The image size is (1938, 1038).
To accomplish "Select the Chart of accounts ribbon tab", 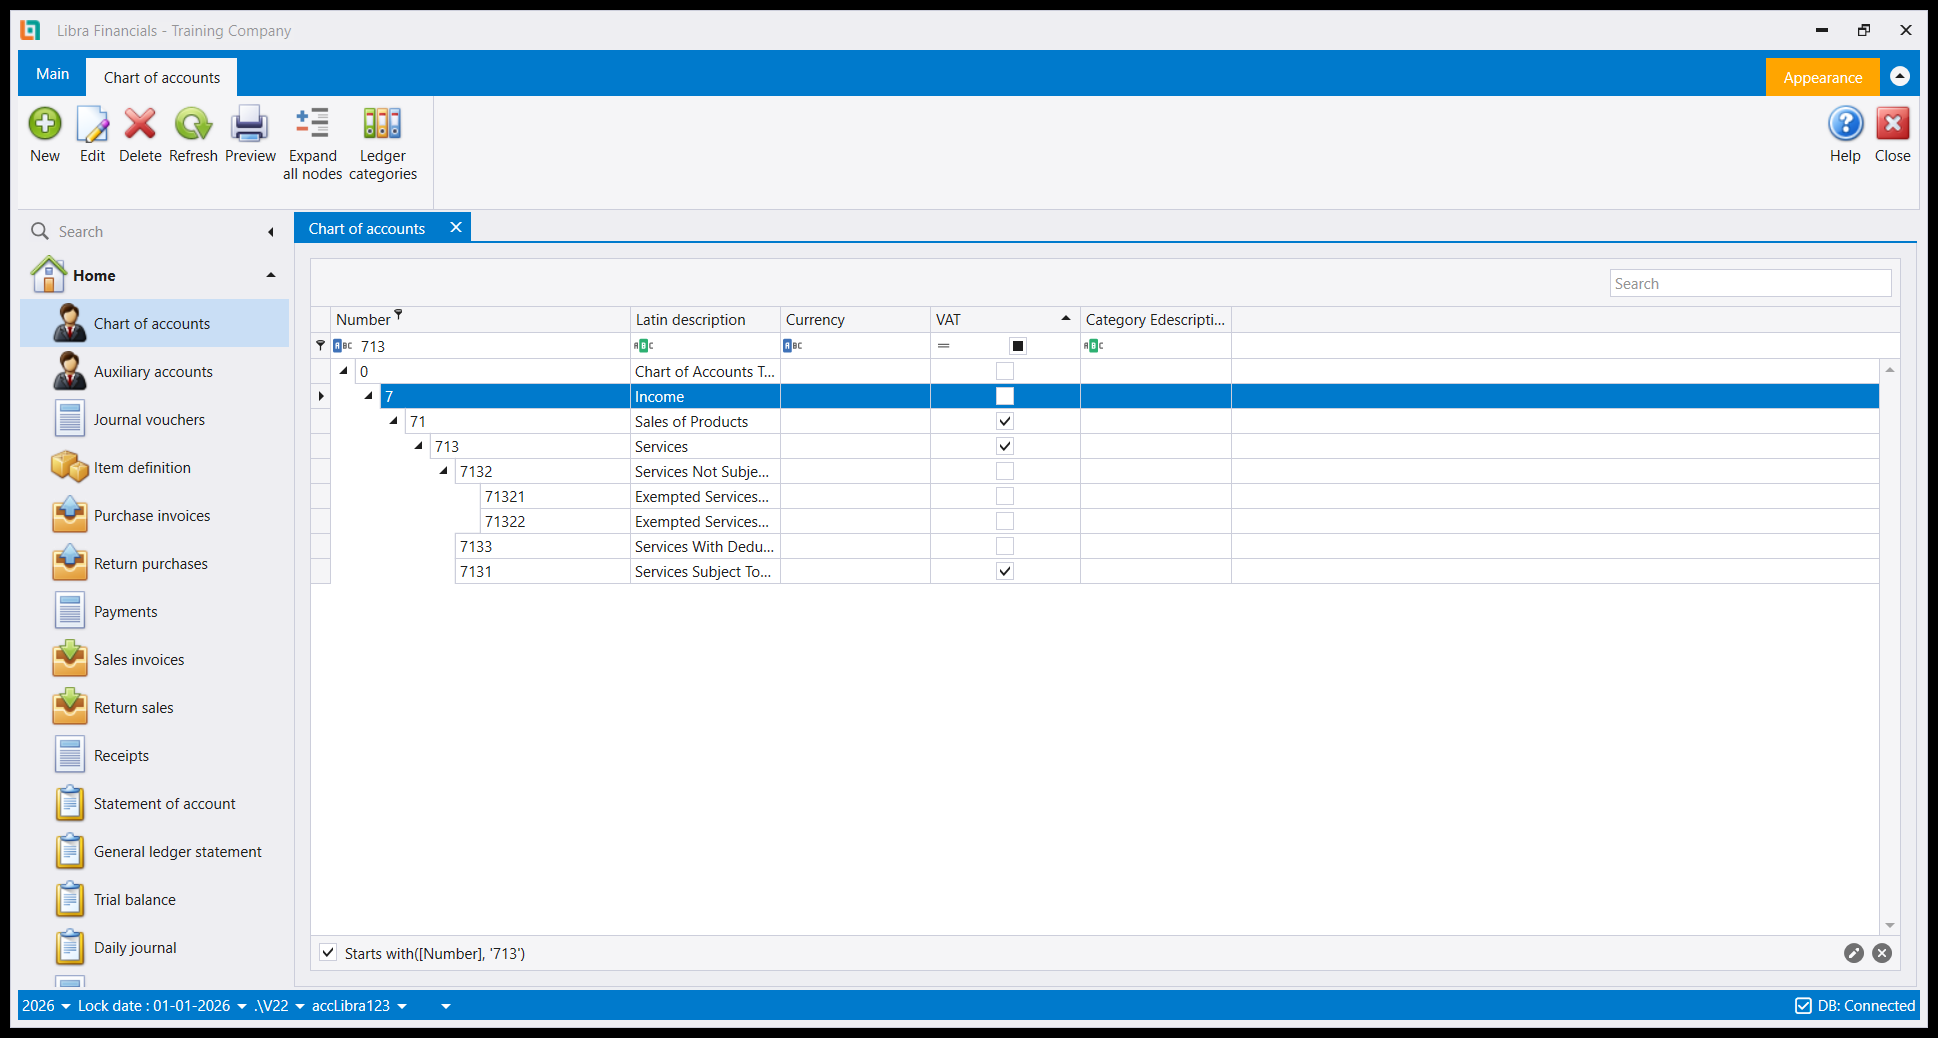I will [162, 77].
